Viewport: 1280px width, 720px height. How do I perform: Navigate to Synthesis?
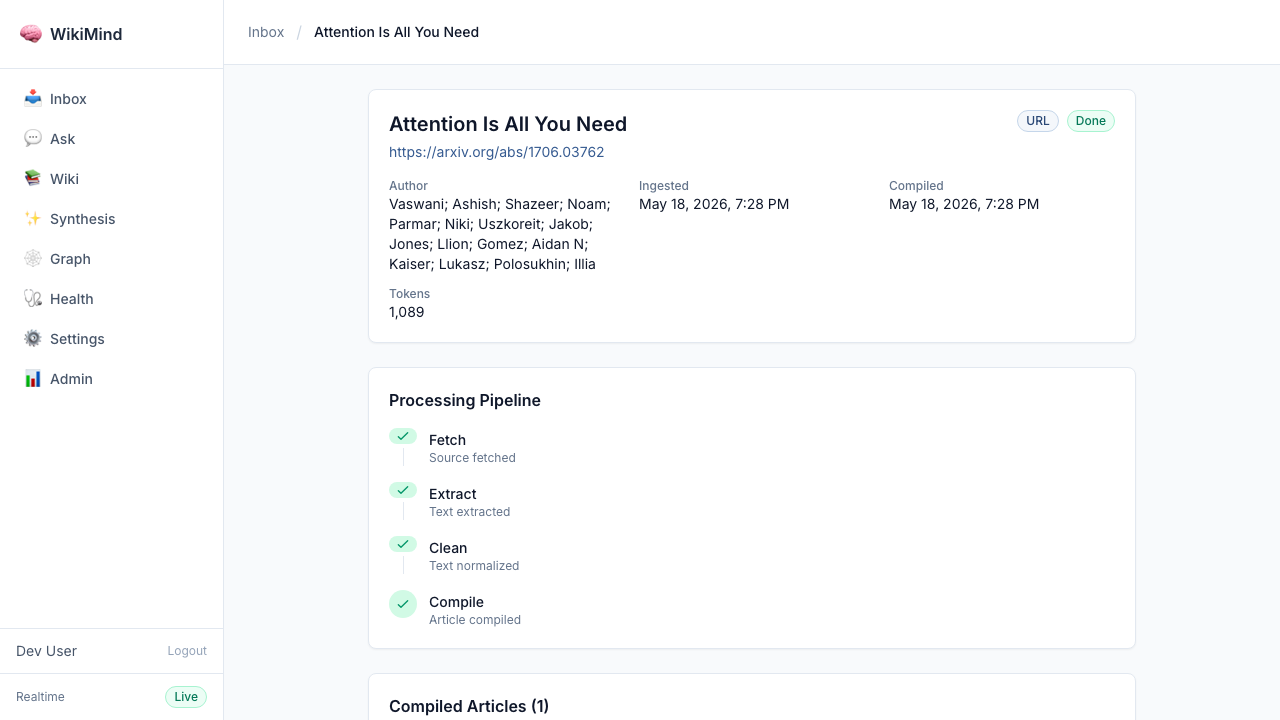point(112,219)
